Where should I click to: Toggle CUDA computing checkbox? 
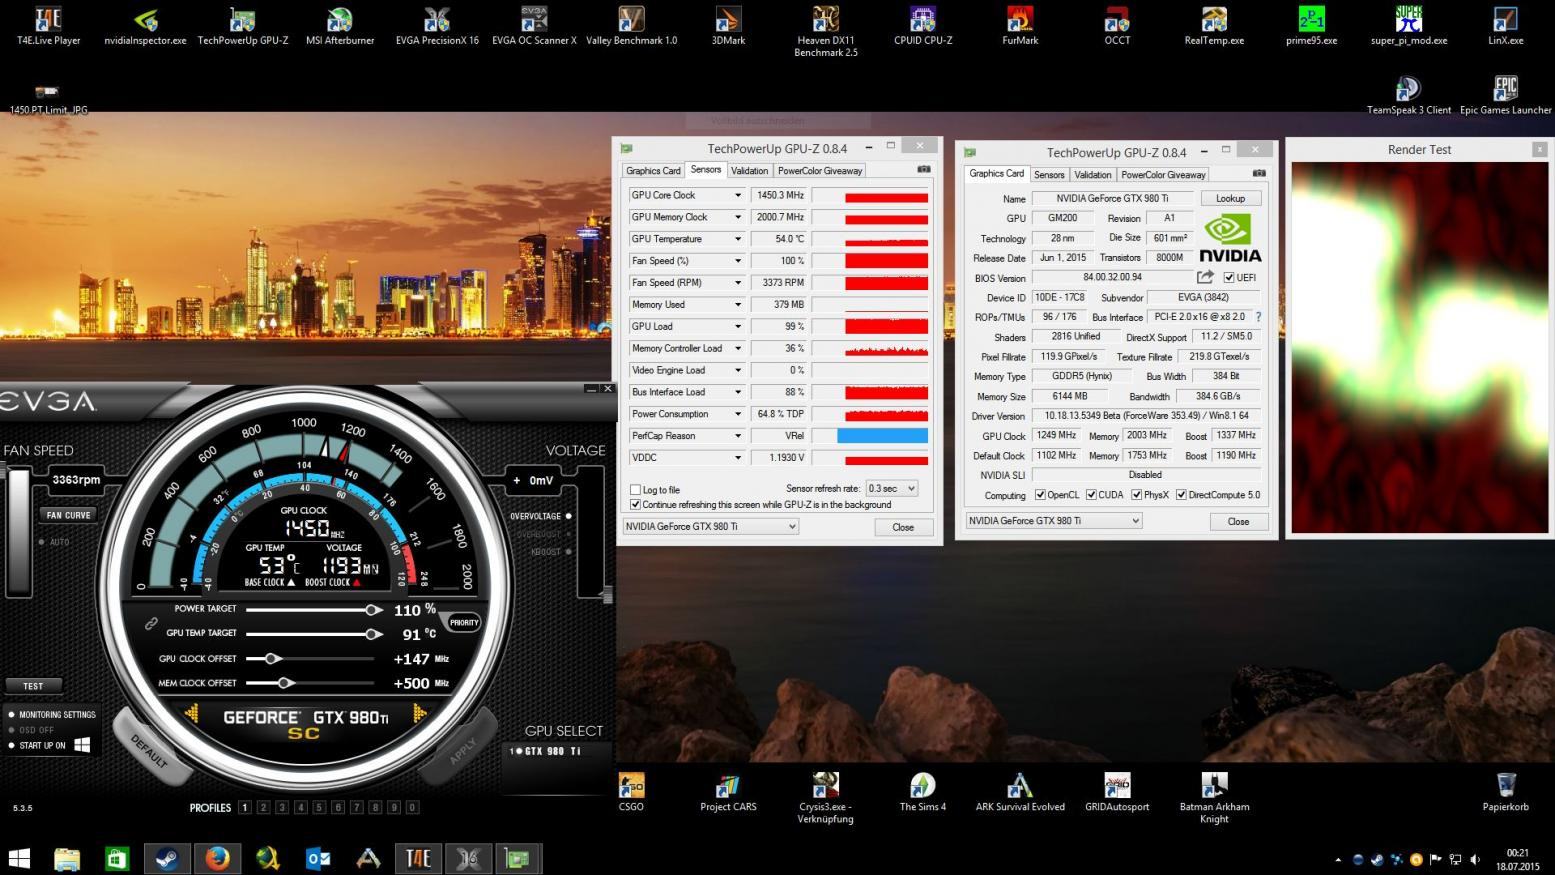pos(1092,495)
